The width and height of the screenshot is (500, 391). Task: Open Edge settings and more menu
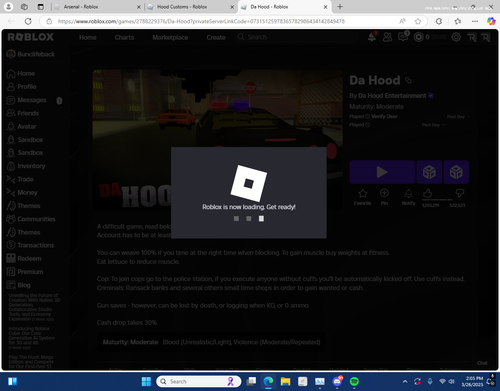(x=475, y=21)
